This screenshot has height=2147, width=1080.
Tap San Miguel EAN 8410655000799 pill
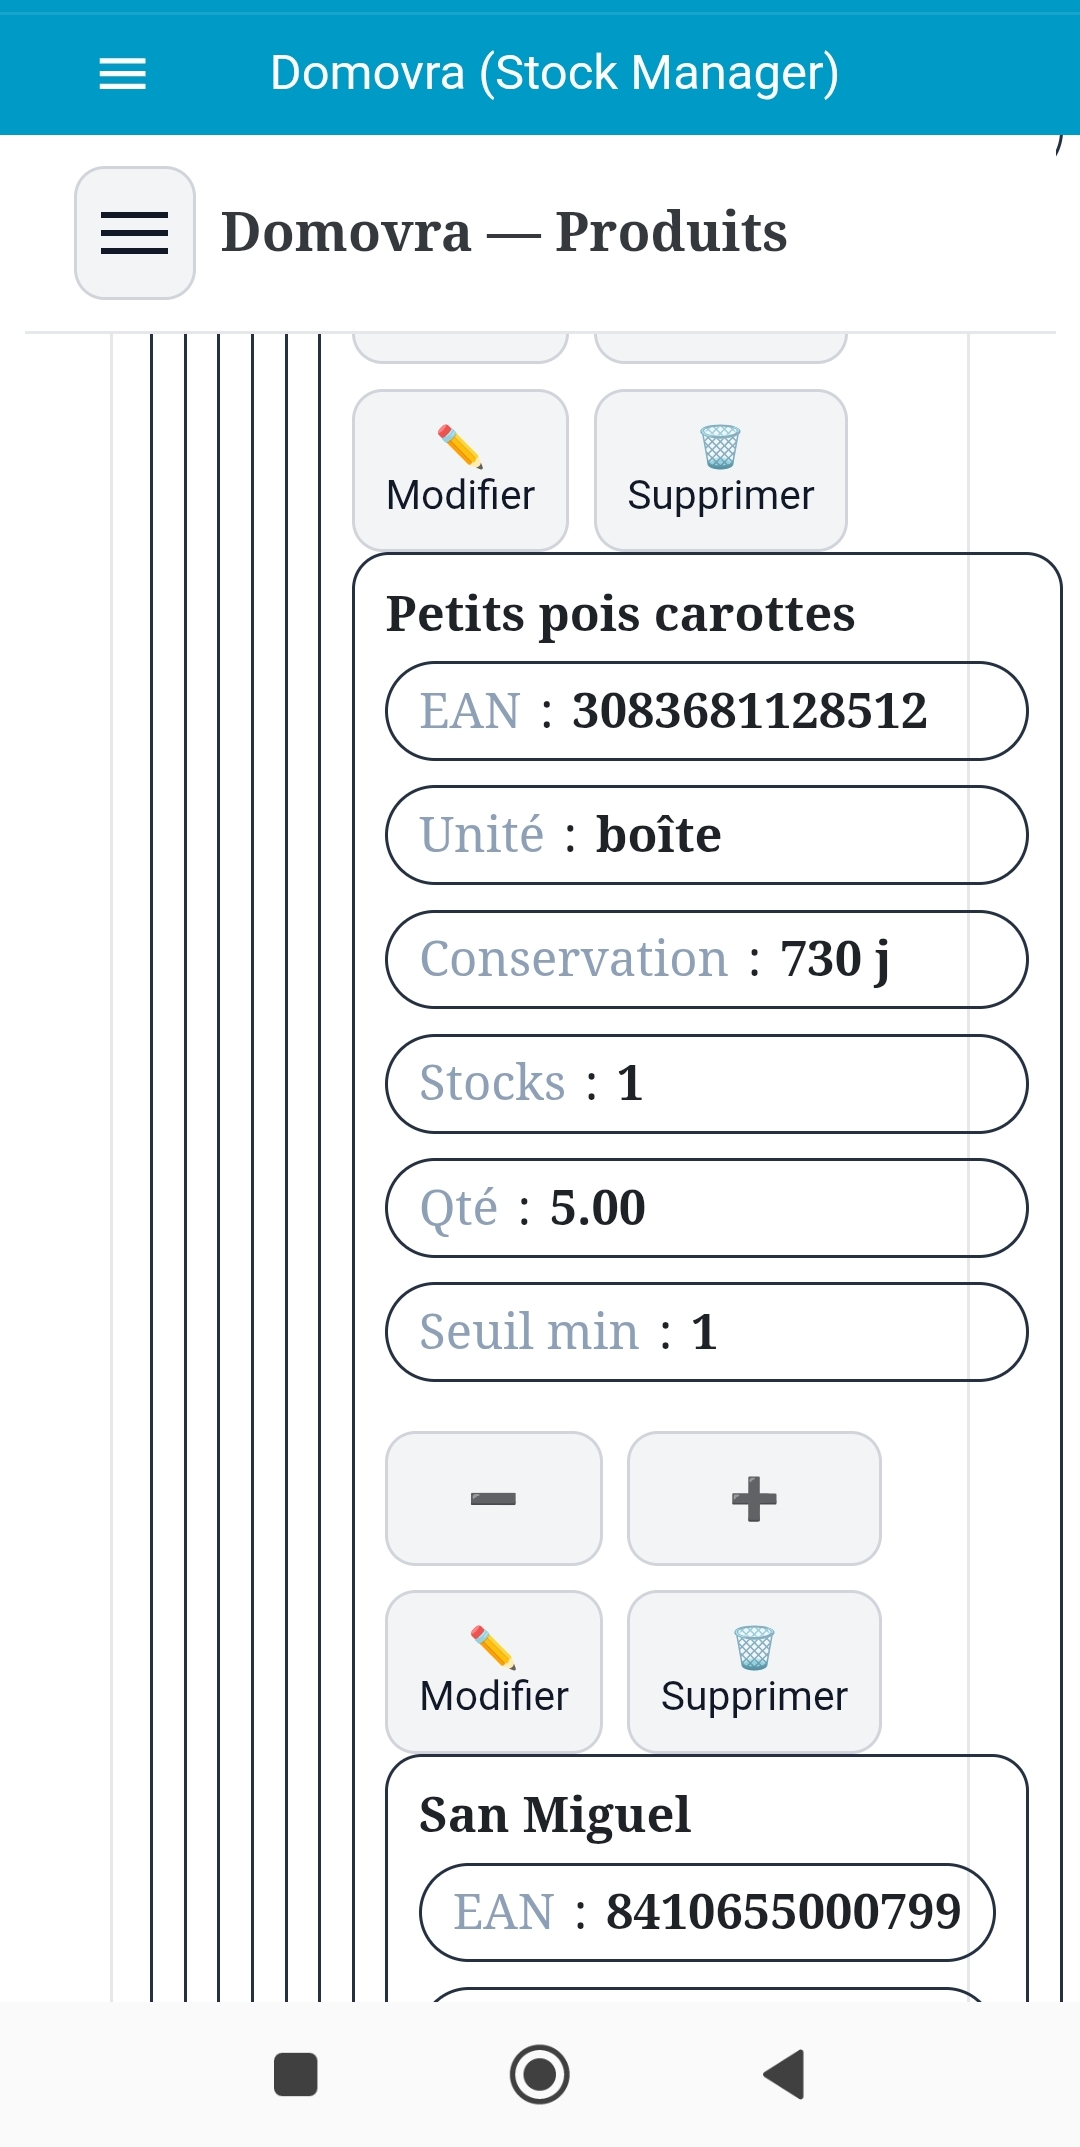coord(706,1912)
